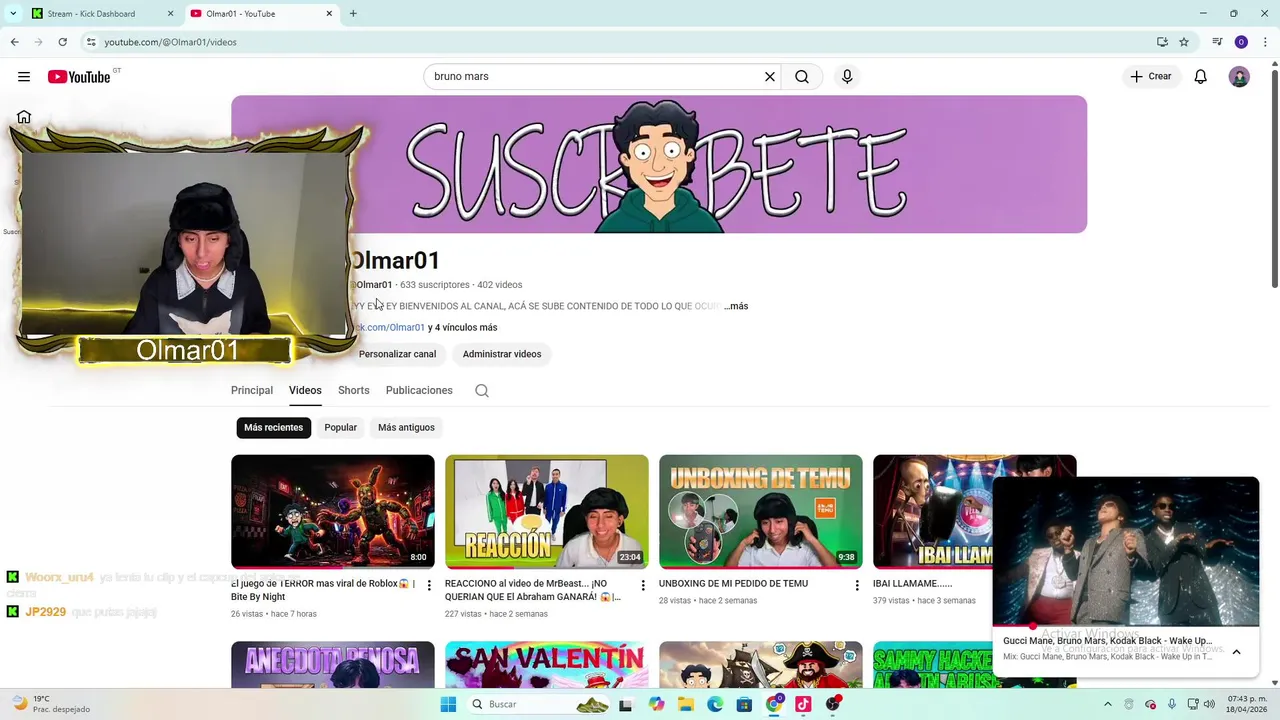Open the Chrome profile avatar
The width and height of the screenshot is (1280, 720).
[1241, 42]
